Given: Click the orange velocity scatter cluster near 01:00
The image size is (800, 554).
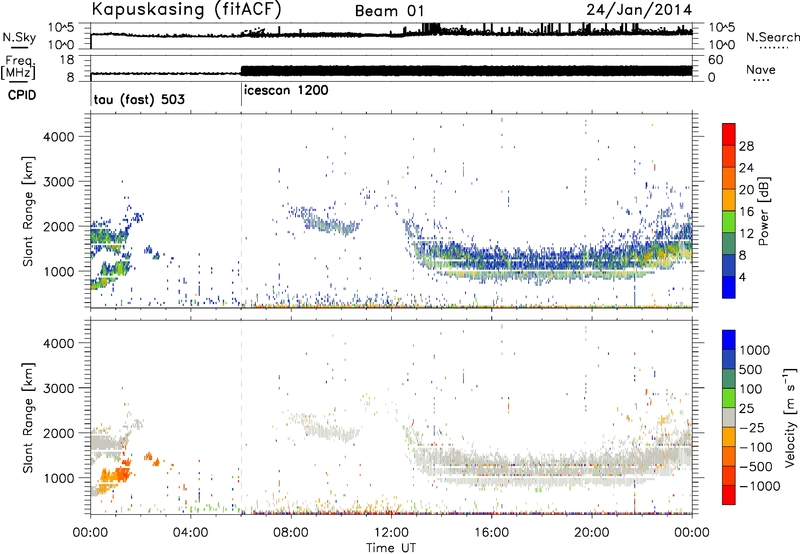Looking at the screenshot, I should [x=115, y=477].
